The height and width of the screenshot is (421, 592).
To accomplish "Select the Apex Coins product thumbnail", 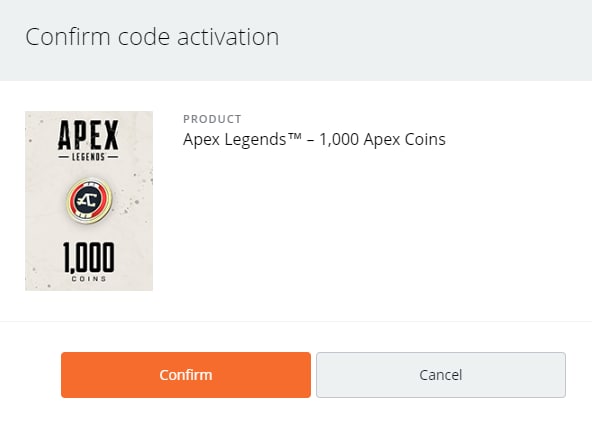I will [89, 201].
